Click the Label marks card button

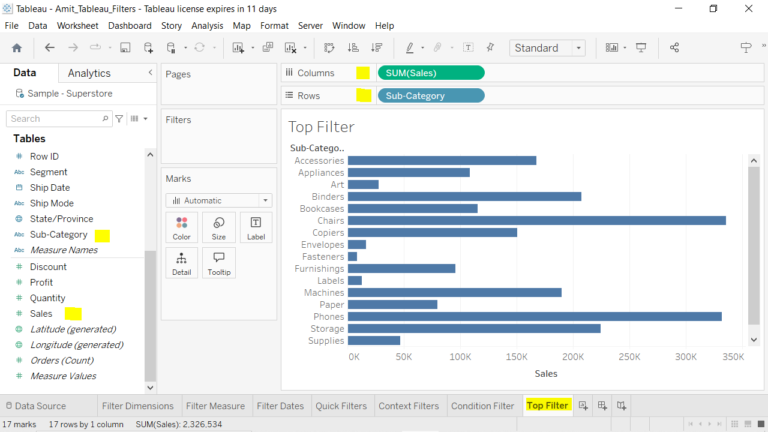click(255, 227)
